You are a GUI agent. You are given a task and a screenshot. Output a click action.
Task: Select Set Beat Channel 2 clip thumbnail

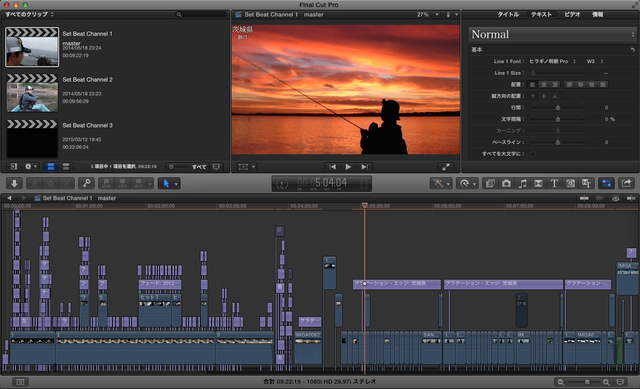coord(32,93)
